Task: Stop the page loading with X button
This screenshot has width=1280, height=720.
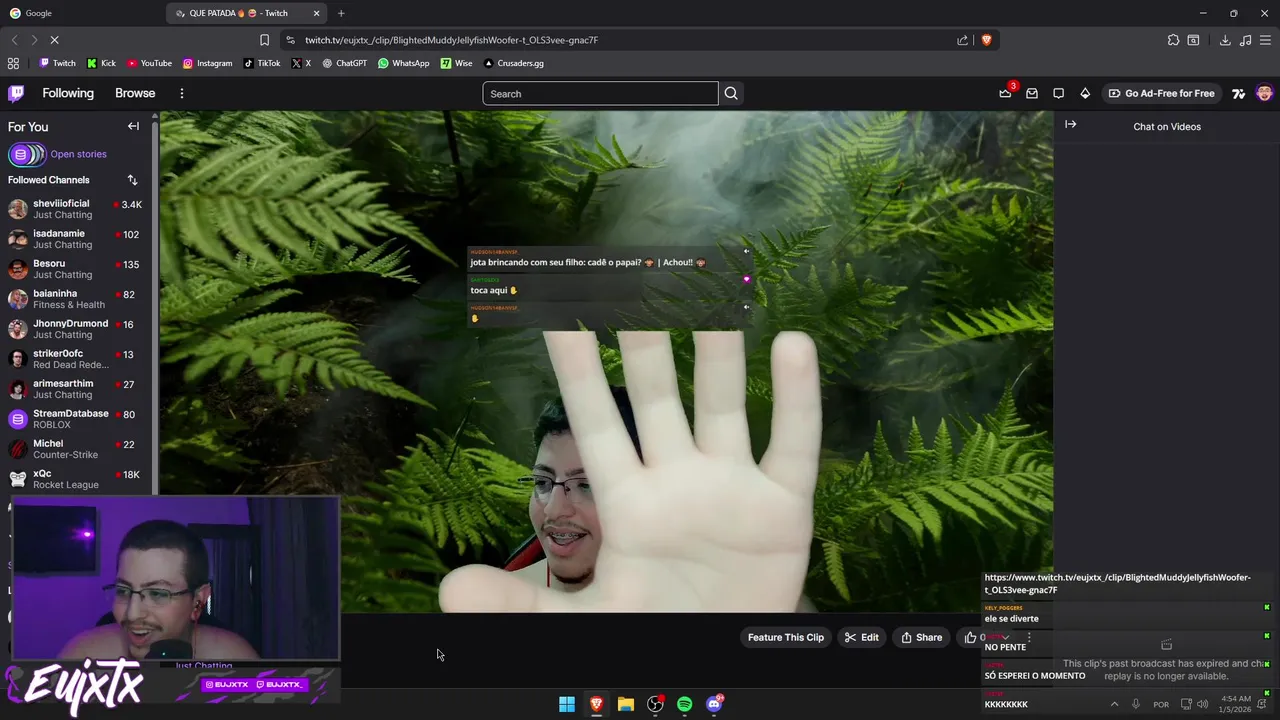Action: point(54,40)
